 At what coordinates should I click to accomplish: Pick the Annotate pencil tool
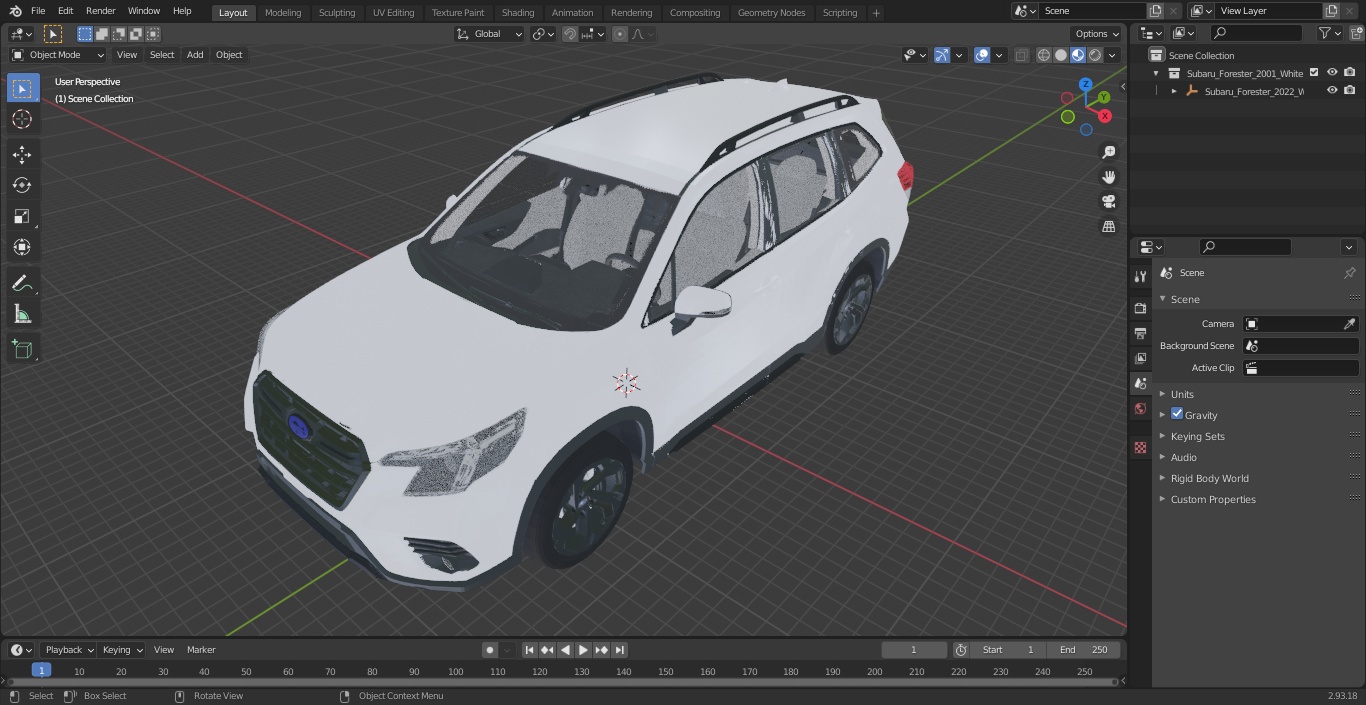(22, 284)
